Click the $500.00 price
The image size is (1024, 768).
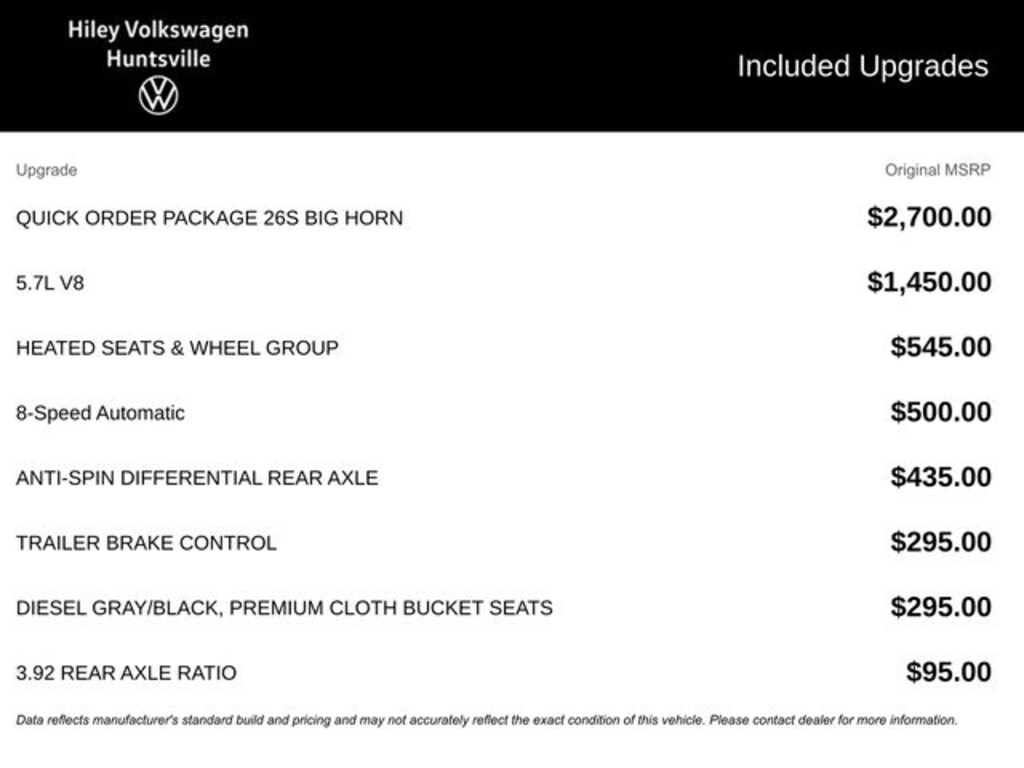click(941, 412)
